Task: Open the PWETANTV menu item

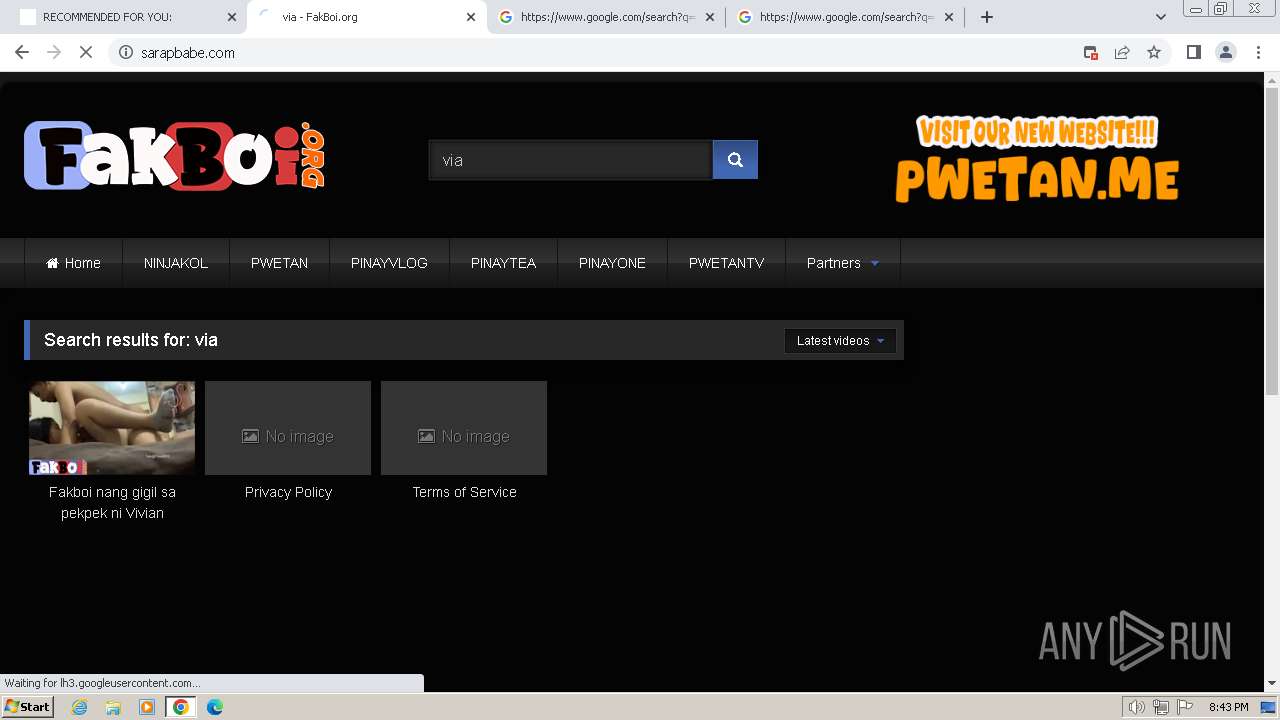Action: pyautogui.click(x=726, y=263)
